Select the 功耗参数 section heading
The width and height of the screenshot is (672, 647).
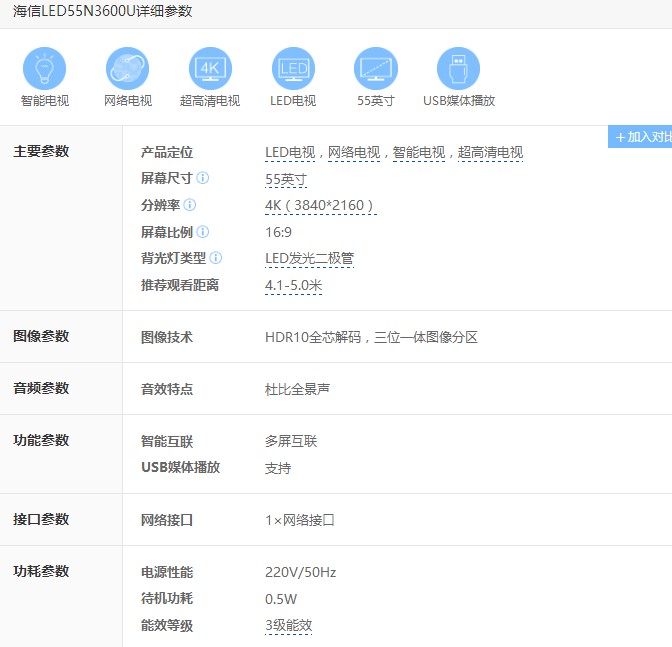41,571
